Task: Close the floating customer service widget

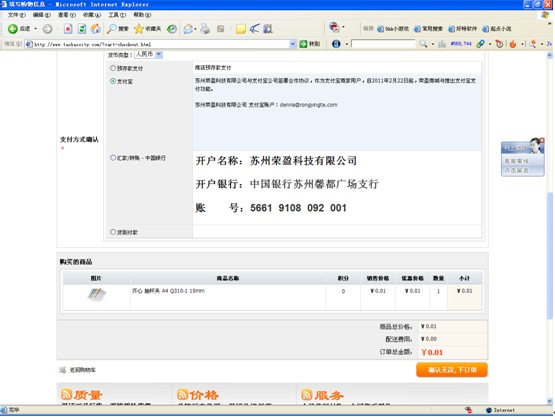Action: 542,141
